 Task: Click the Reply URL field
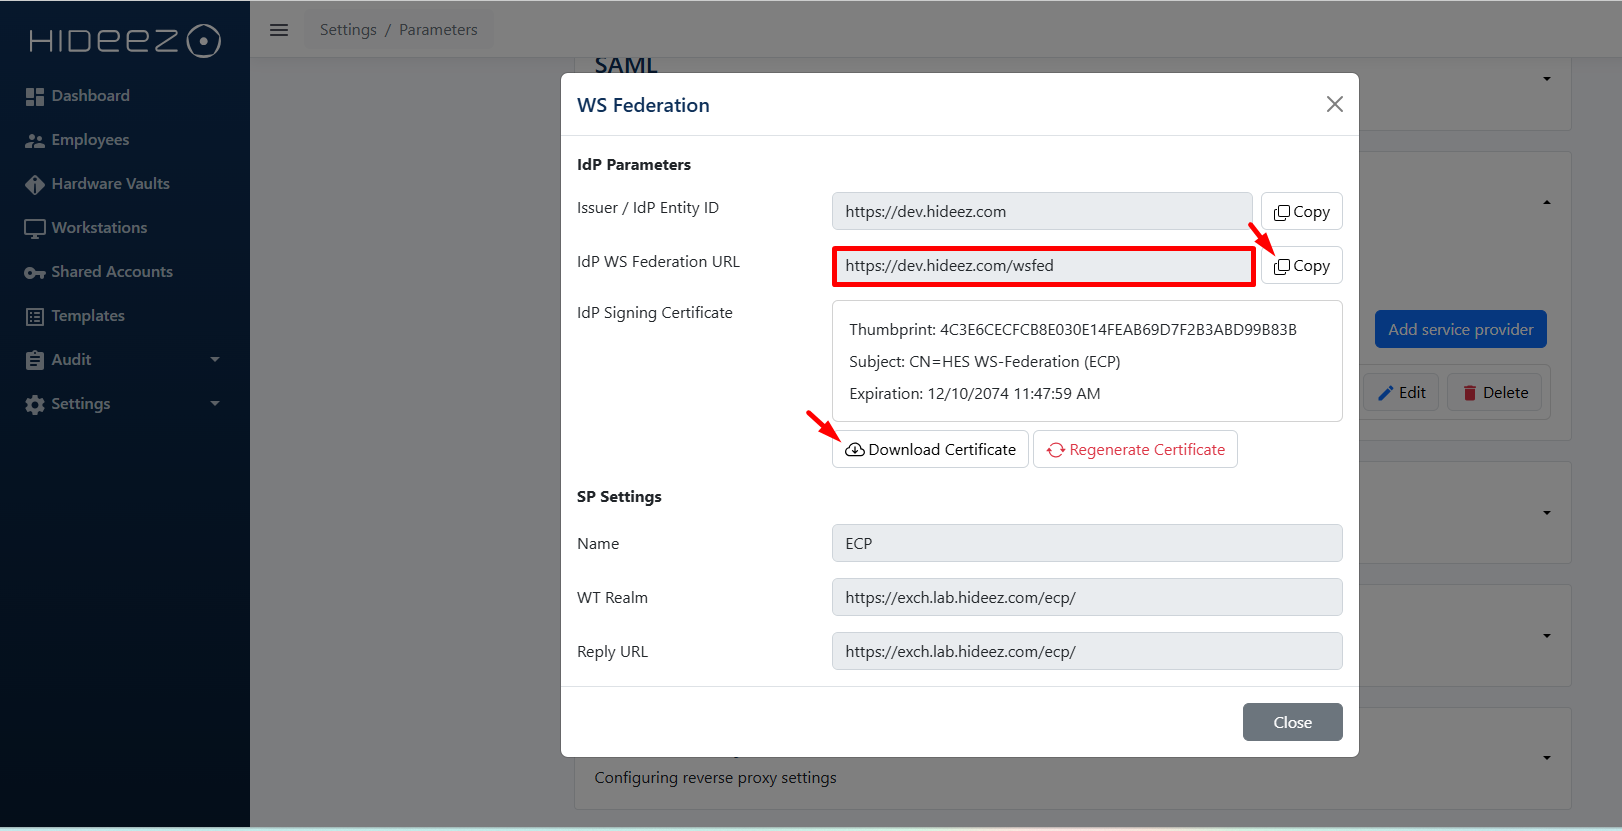pos(1086,652)
